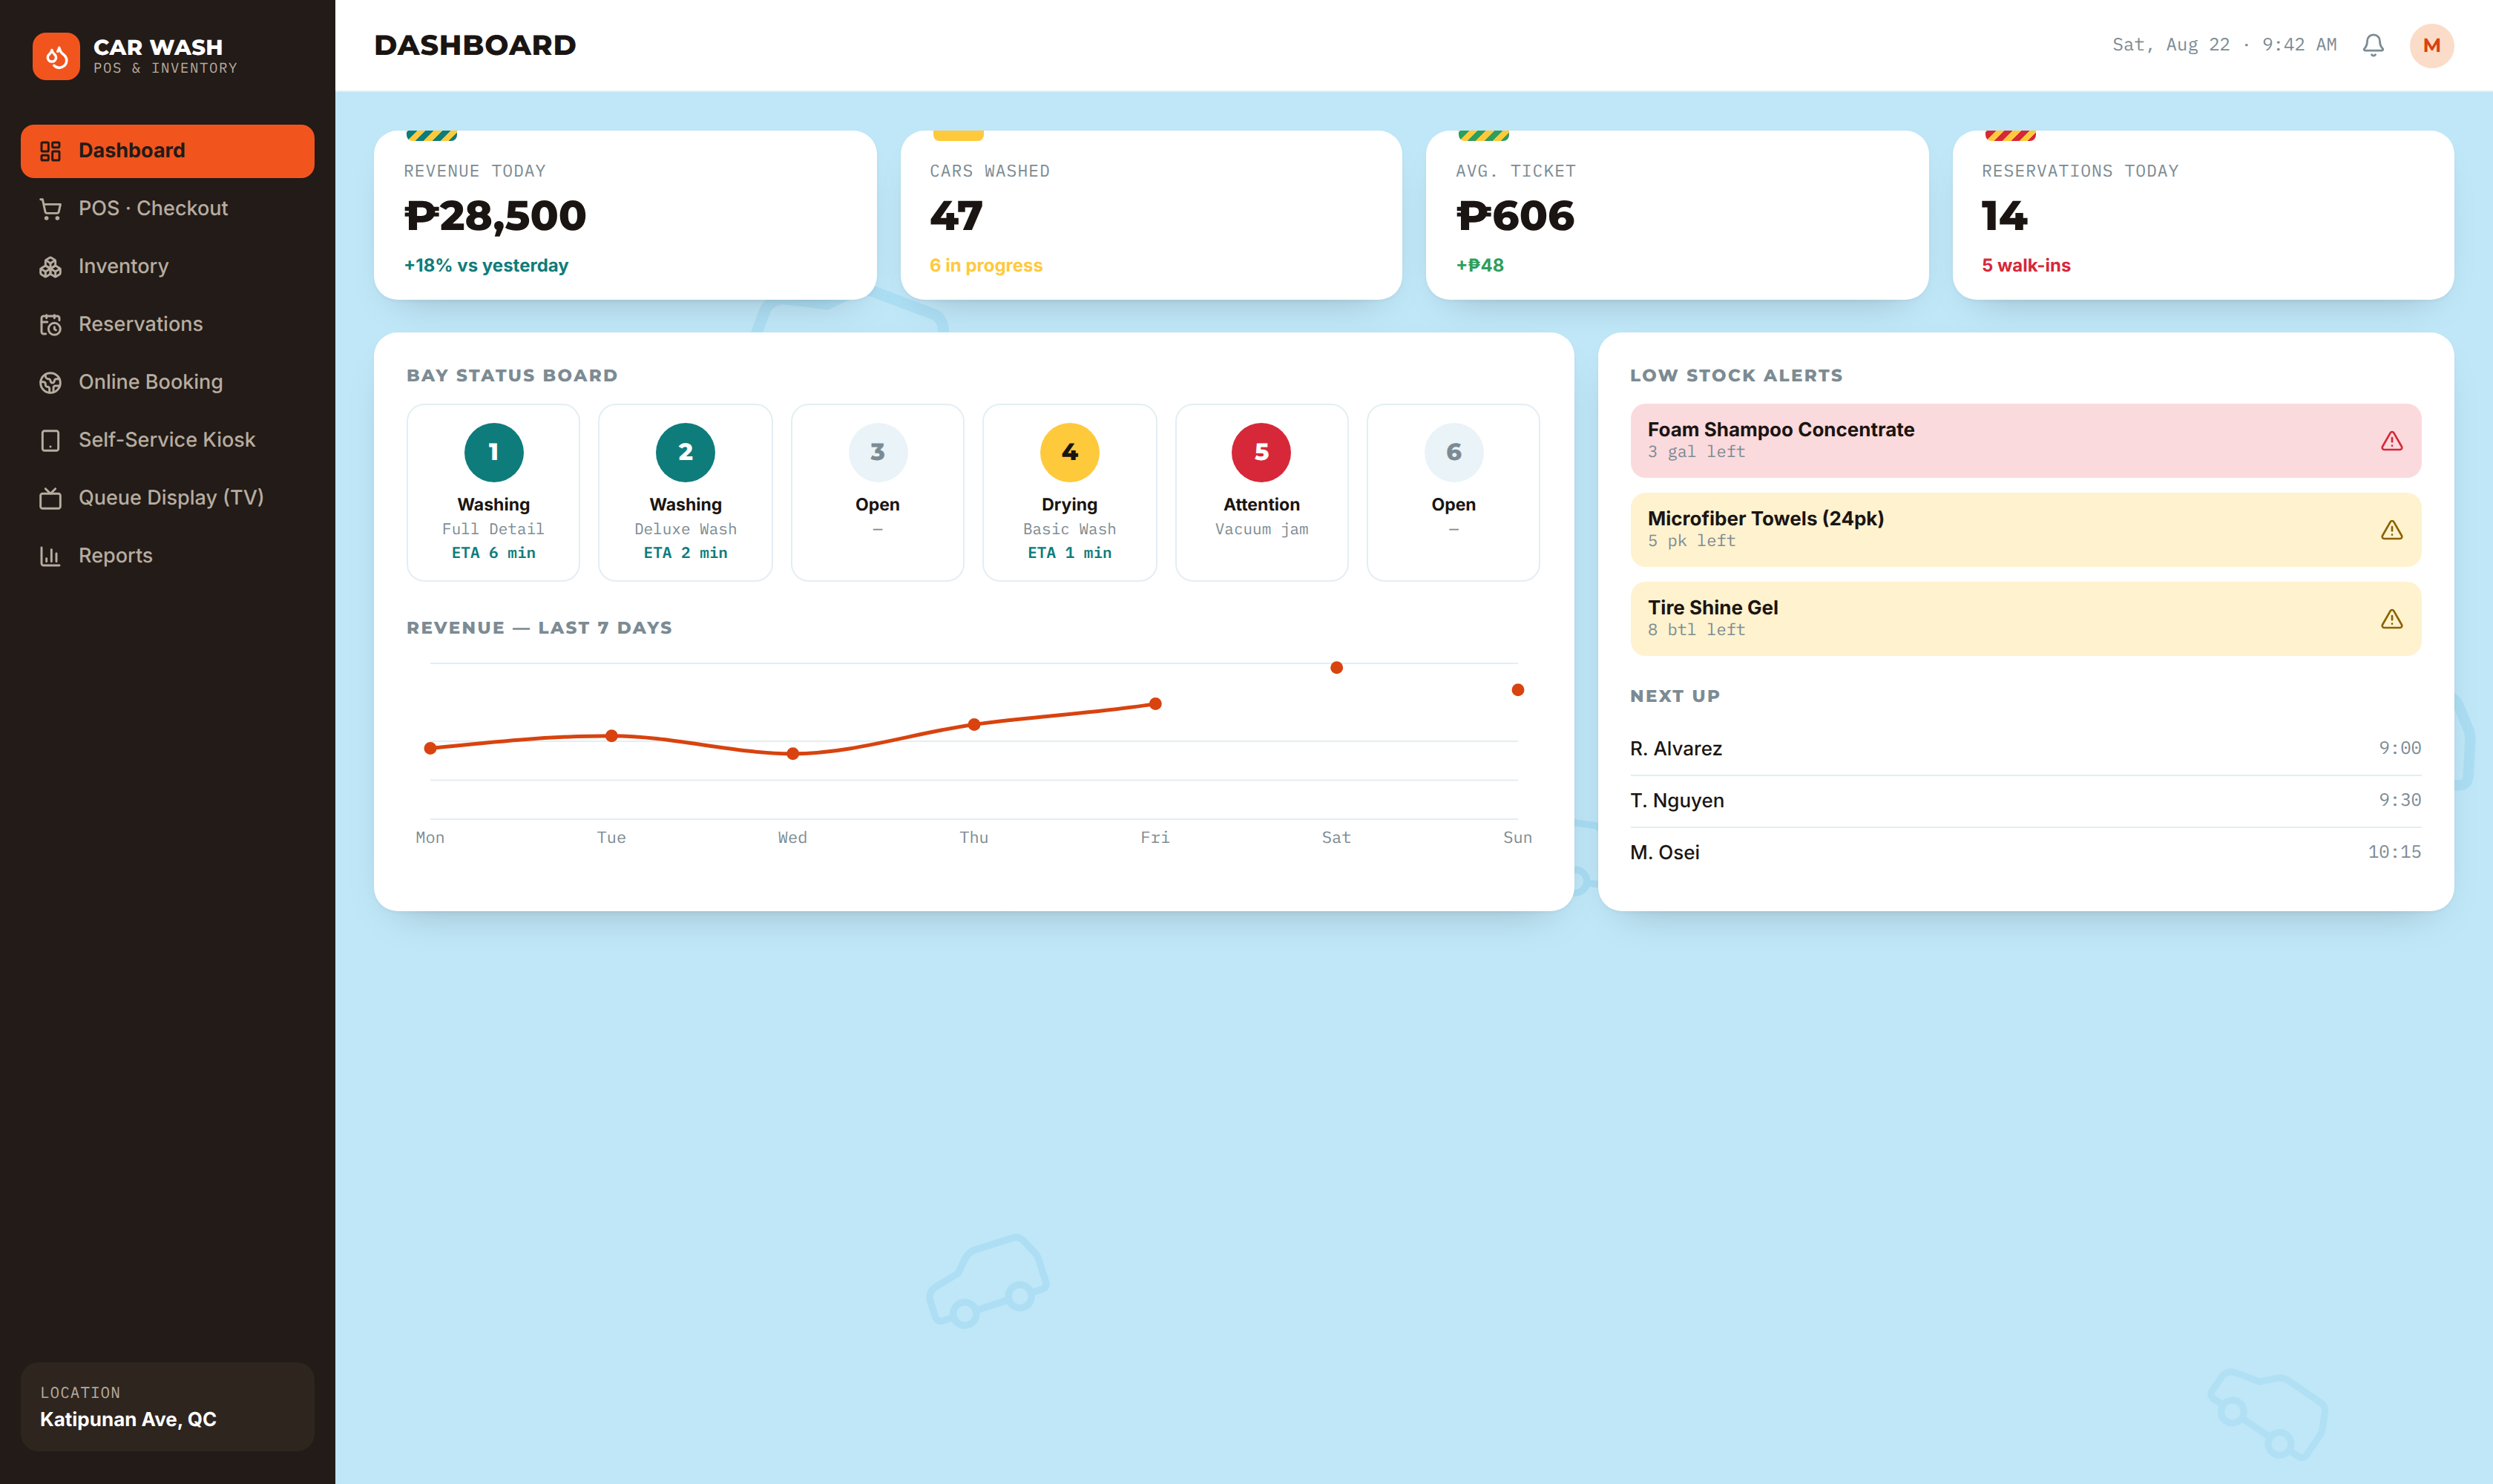Select bay 2 Deluxe Wash card

point(685,493)
